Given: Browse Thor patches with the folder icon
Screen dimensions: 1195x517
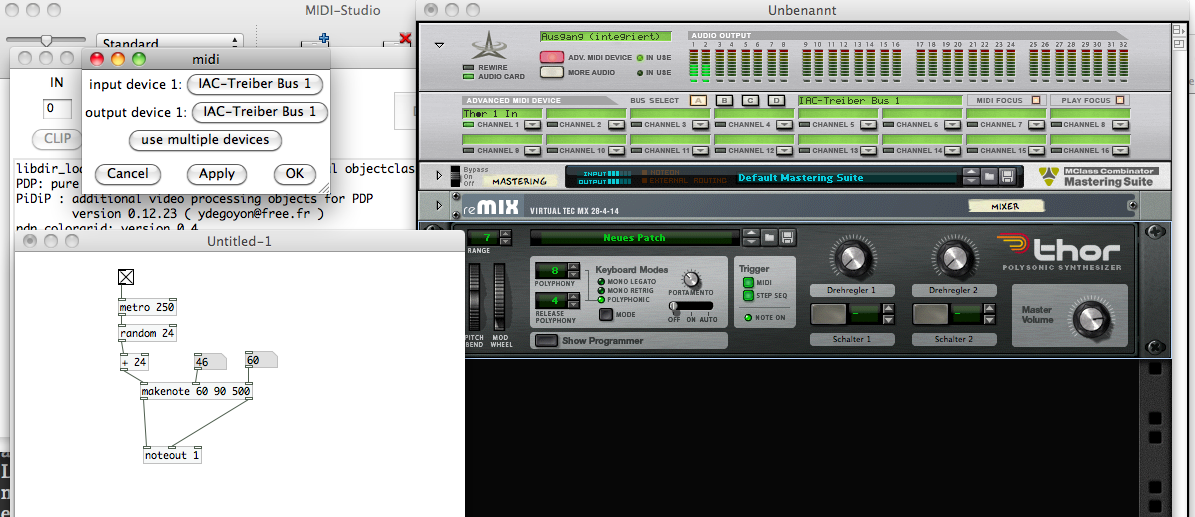Looking at the screenshot, I should pos(770,237).
